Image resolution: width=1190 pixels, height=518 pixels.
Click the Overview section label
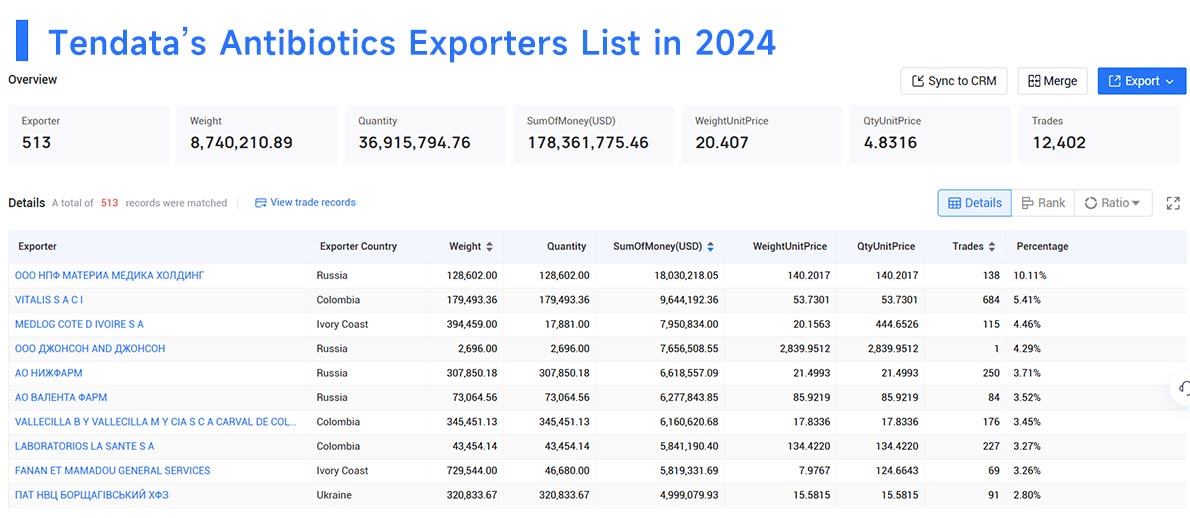33,79
